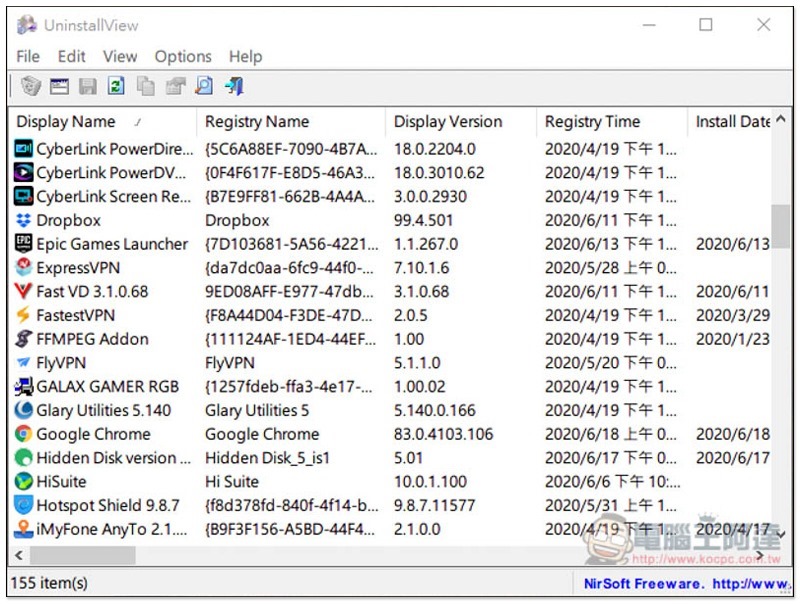Open the View menu
The width and height of the screenshot is (800, 604).
click(x=119, y=57)
